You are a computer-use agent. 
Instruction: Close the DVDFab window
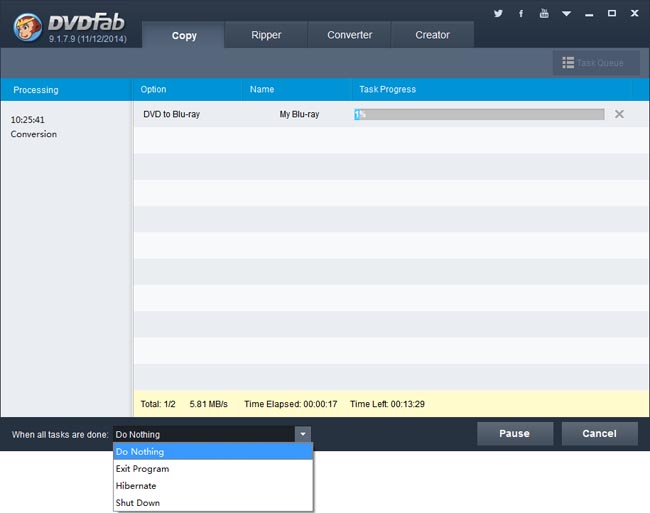(634, 13)
